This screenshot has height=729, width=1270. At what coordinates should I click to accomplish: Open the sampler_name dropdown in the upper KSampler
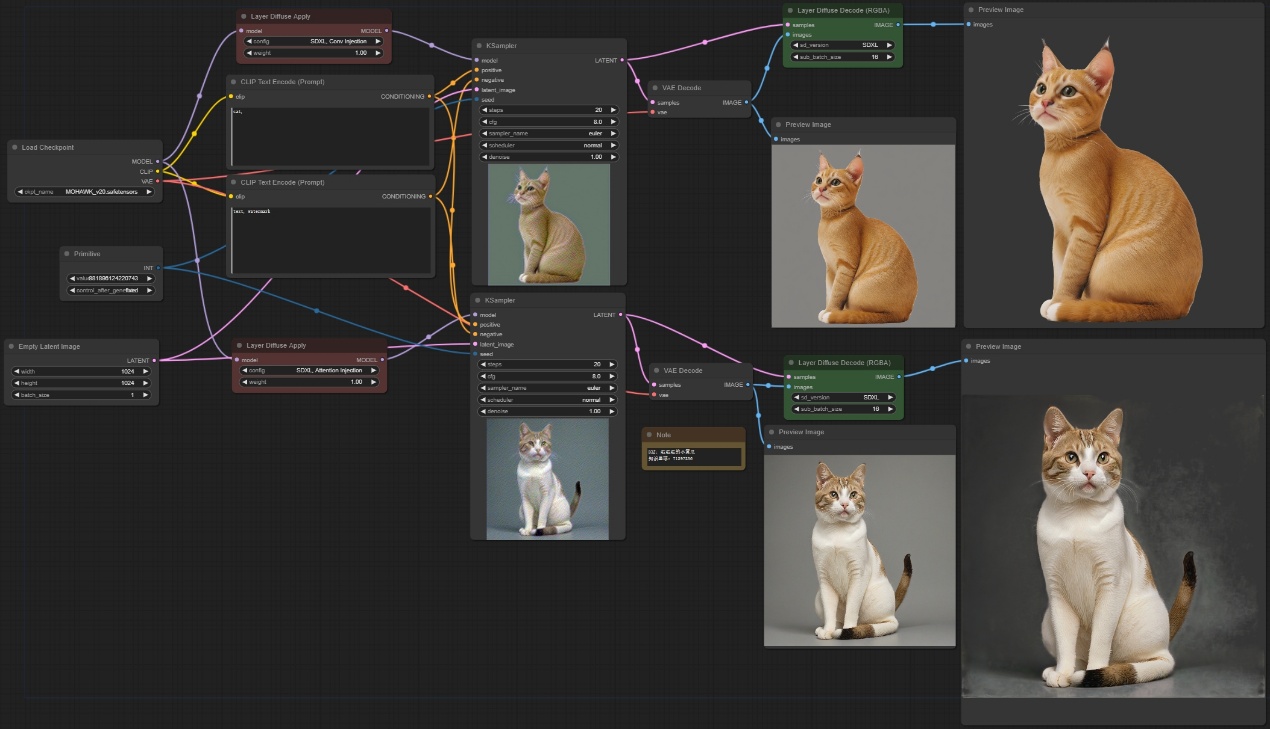(x=548, y=133)
